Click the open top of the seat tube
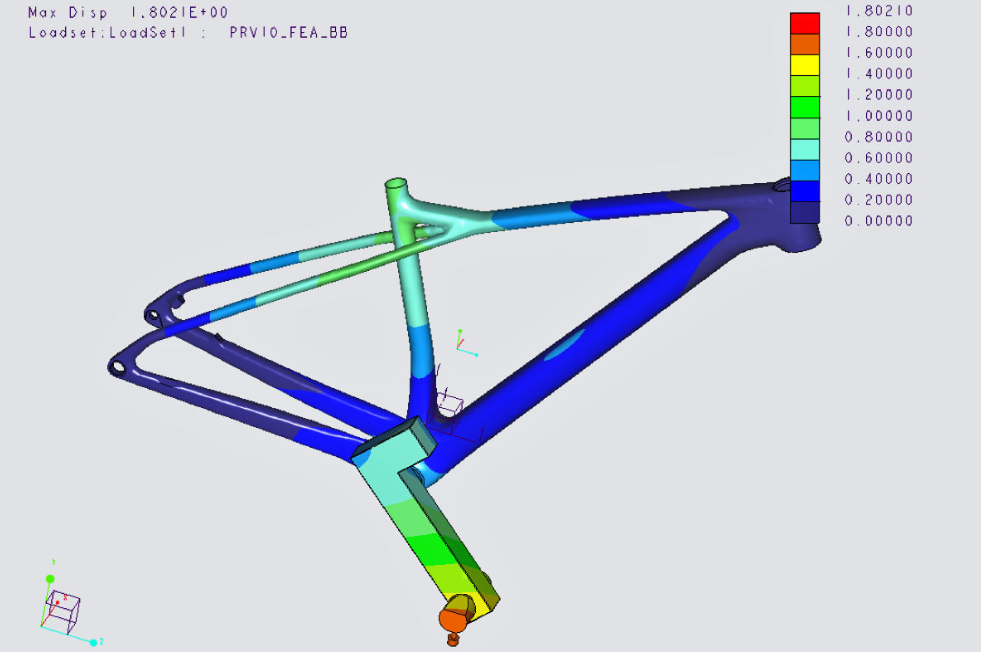Viewport: 981px width, 652px height. 397,185
